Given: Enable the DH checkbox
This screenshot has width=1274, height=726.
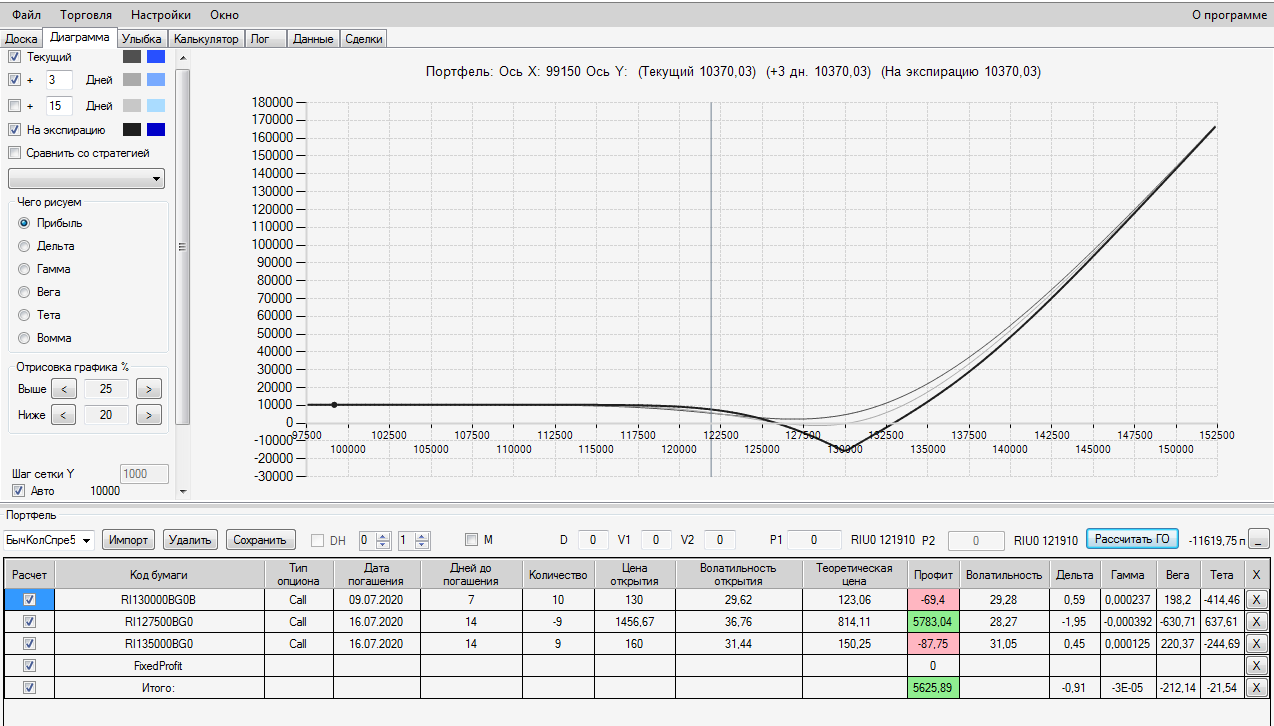Looking at the screenshot, I should click(318, 540).
